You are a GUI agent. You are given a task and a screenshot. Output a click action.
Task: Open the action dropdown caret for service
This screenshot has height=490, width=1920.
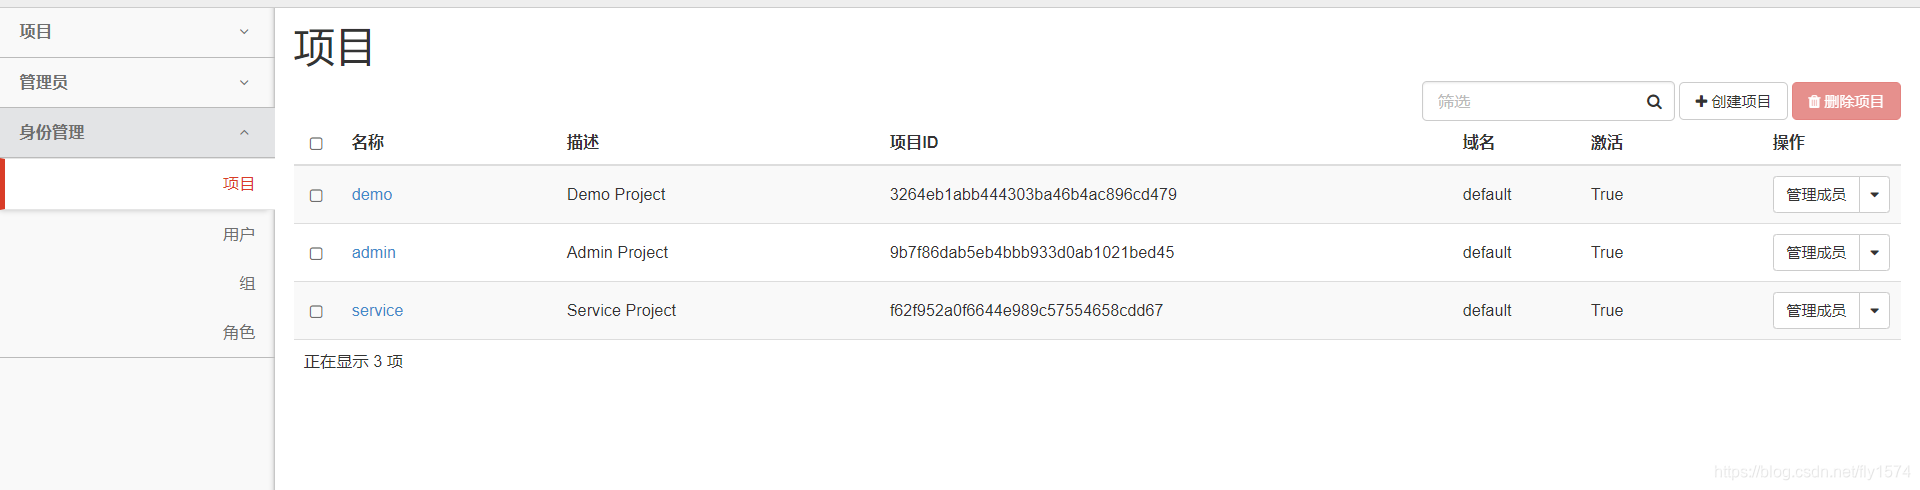coord(1874,311)
